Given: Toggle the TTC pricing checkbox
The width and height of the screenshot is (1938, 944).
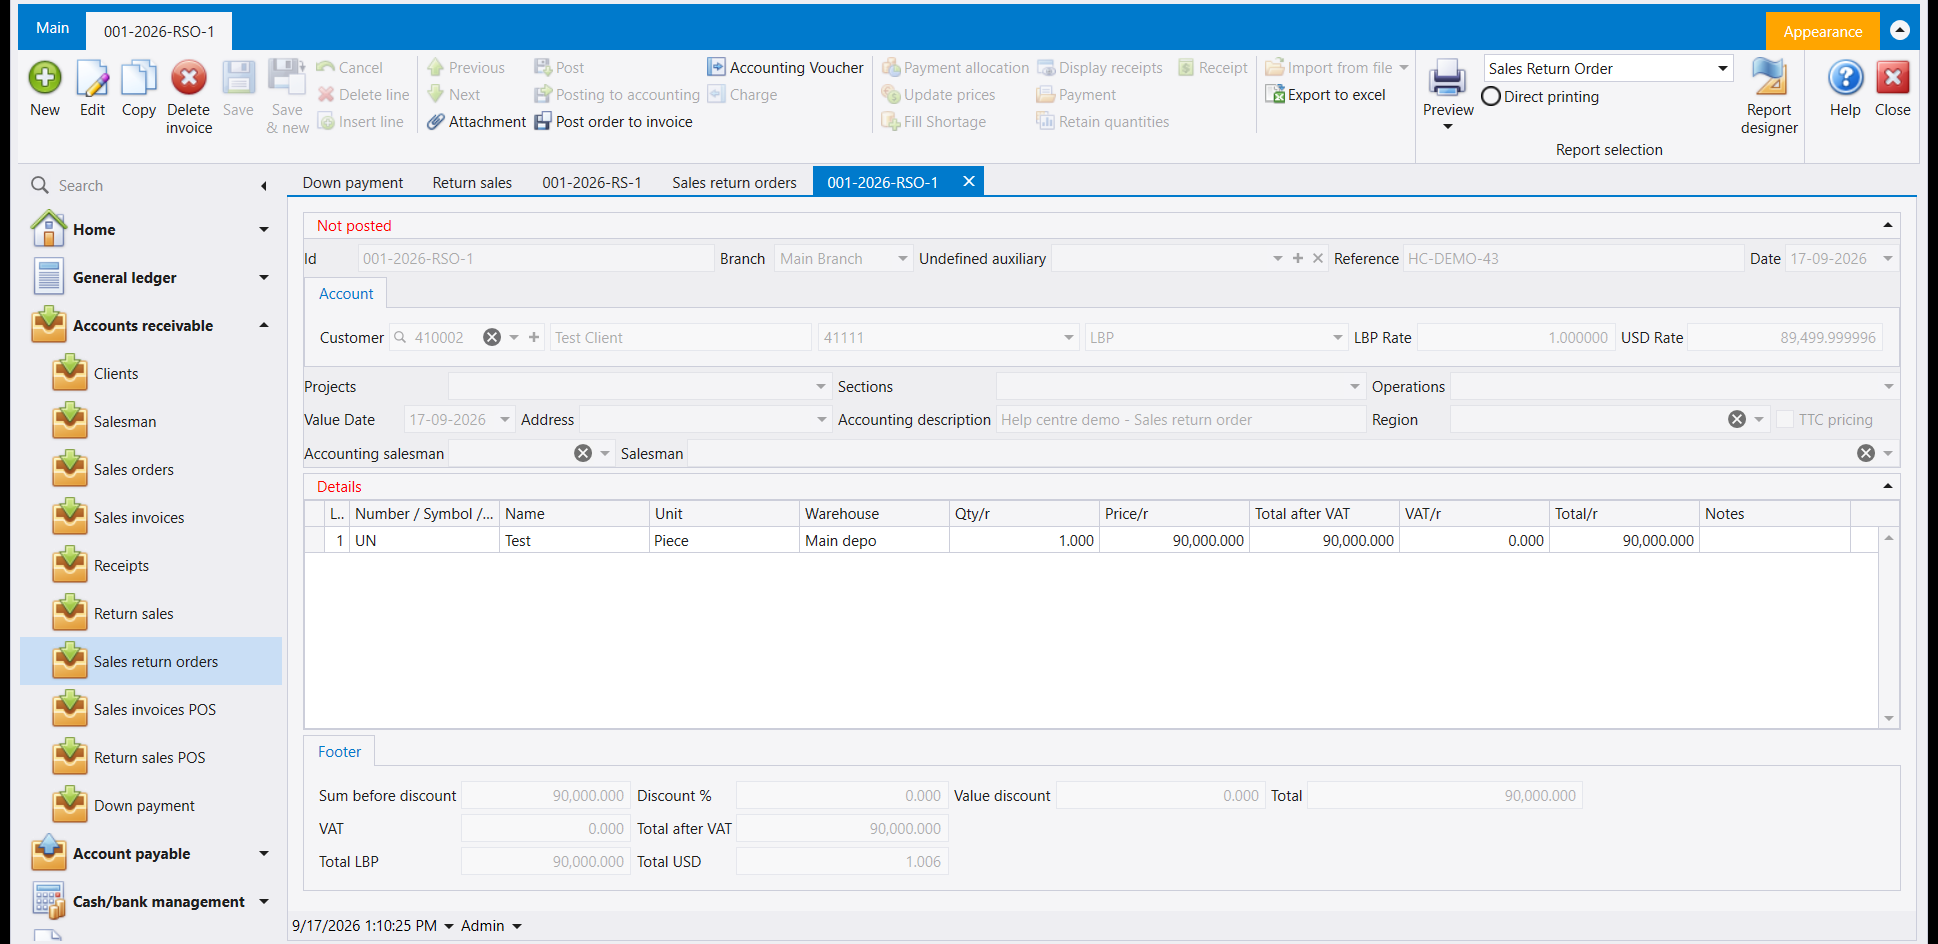Looking at the screenshot, I should click(1785, 420).
